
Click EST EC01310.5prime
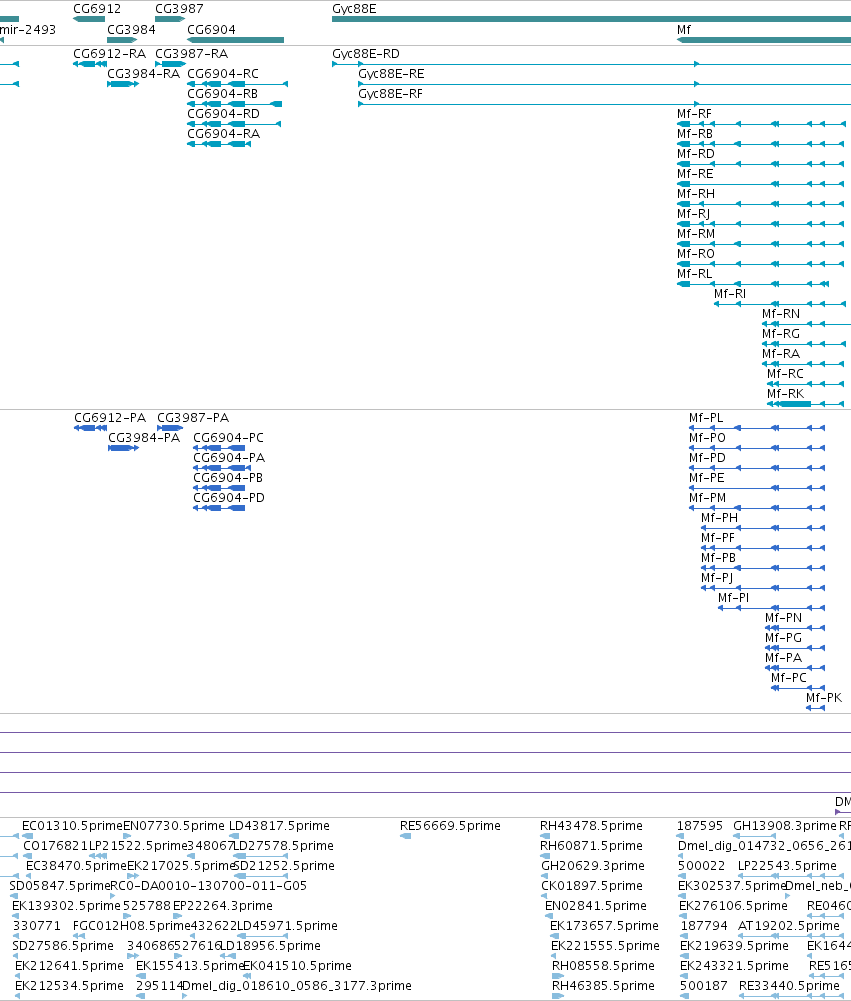[72, 826]
